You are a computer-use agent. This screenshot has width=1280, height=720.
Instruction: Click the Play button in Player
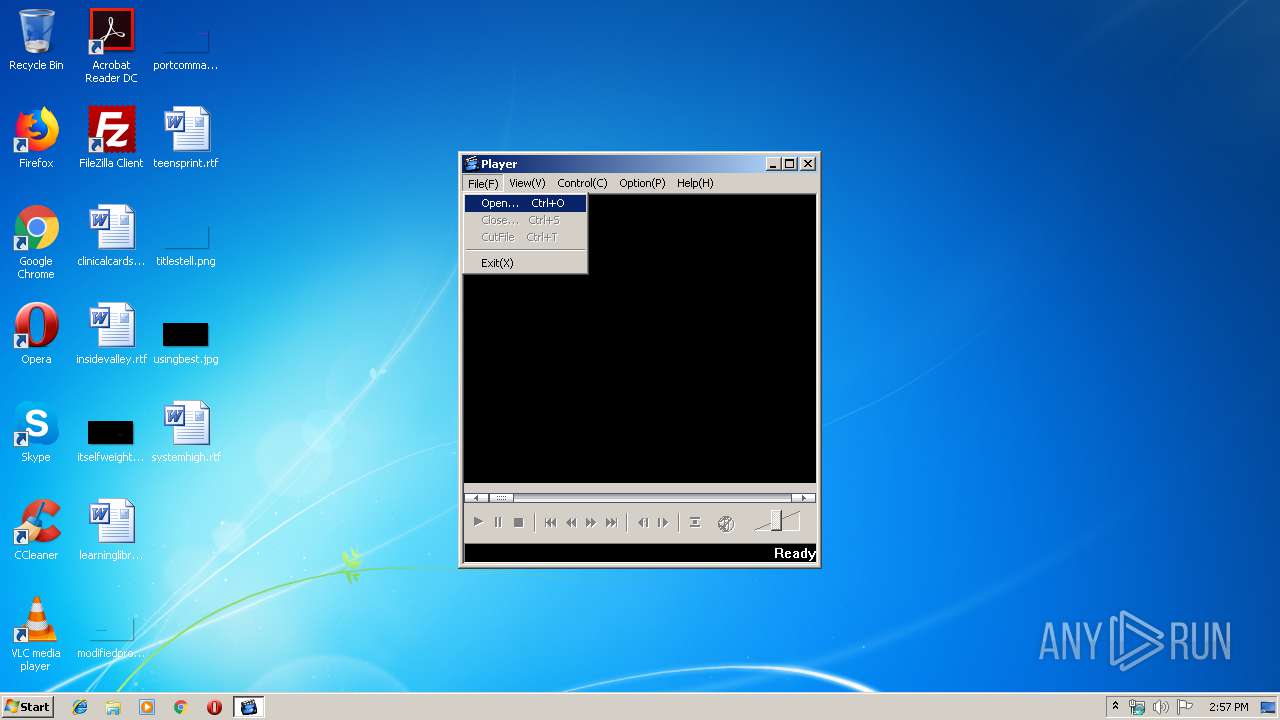478,522
